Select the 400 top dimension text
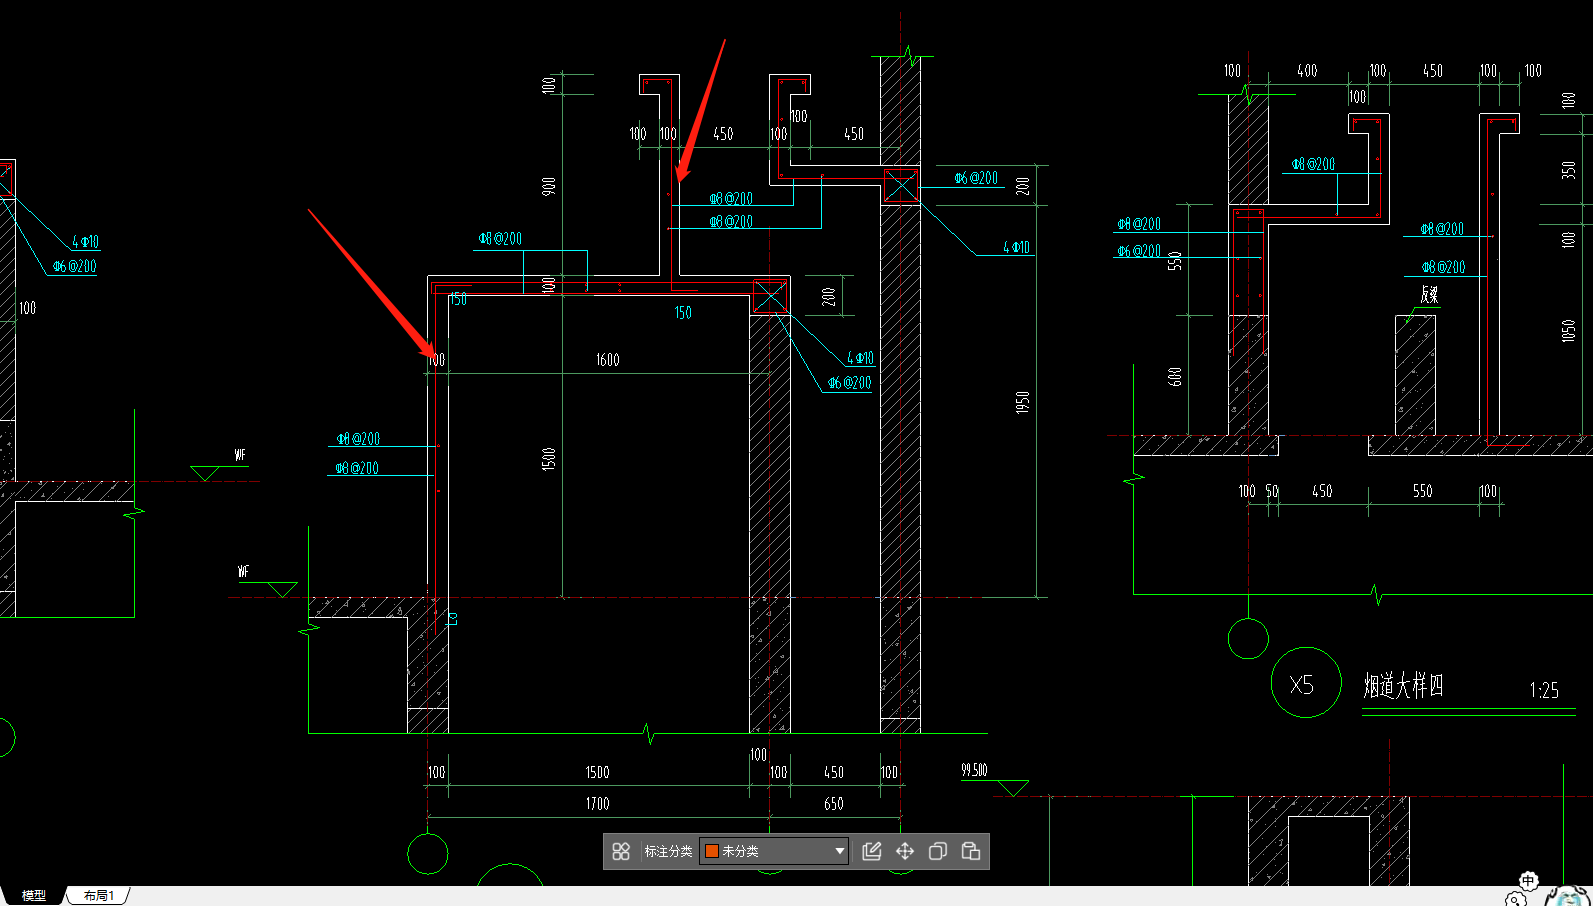Screen dimensions: 1593x906 pyautogui.click(x=1307, y=71)
